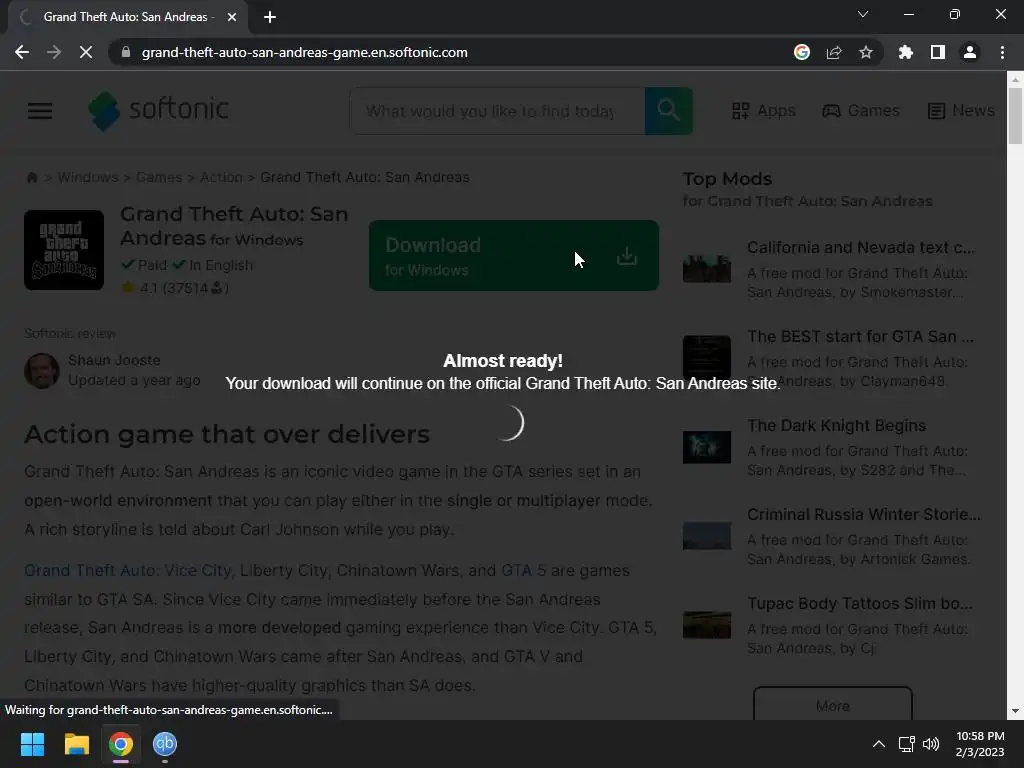Screen dimensions: 1024x768
Task: Open the Extensions puzzle icon
Action: (906, 52)
